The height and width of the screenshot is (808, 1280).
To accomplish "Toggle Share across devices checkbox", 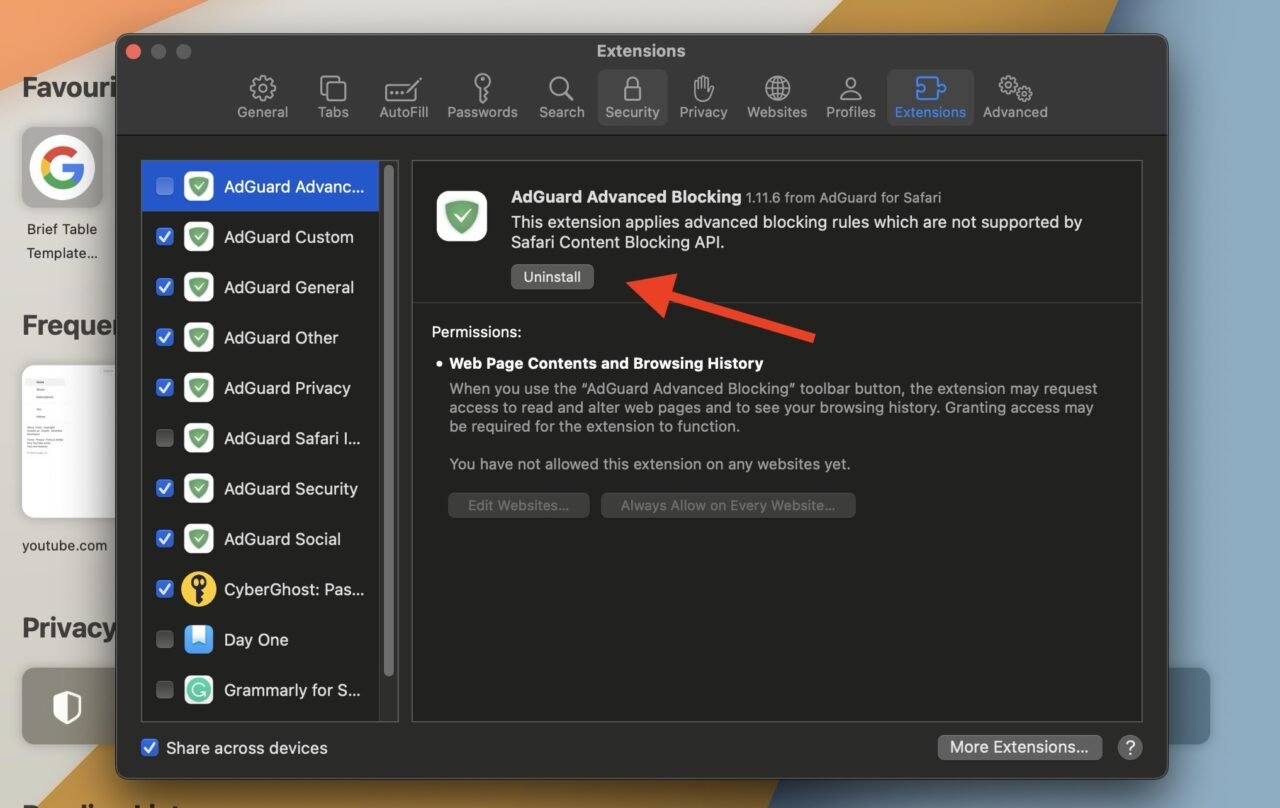I will tap(150, 747).
